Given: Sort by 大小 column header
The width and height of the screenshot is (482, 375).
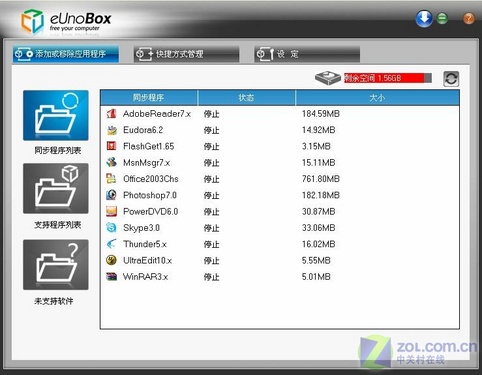Looking at the screenshot, I should (377, 98).
